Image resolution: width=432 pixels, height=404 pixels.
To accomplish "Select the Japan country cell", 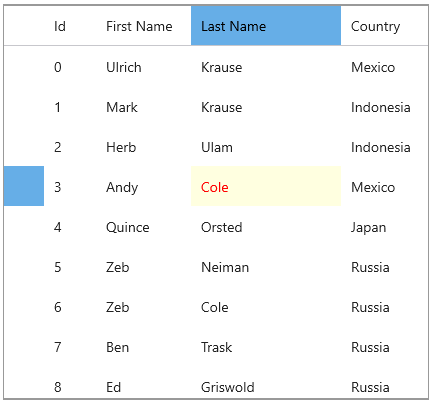I will [x=384, y=226].
